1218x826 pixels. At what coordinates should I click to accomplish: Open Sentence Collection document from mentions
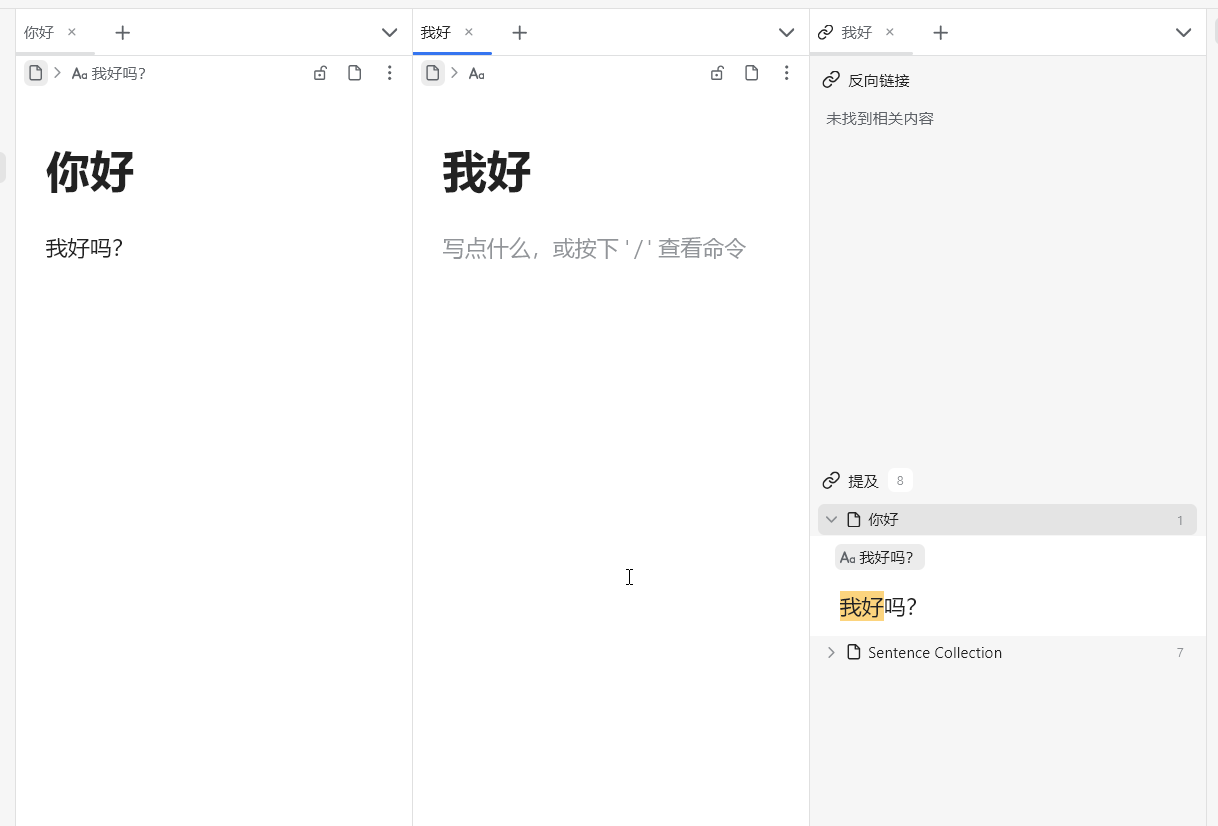pyautogui.click(x=935, y=653)
